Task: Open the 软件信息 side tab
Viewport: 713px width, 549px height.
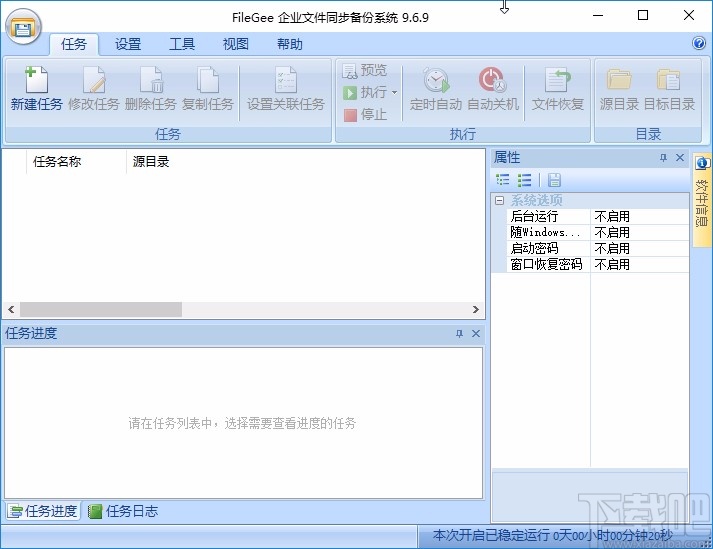Action: [702, 200]
